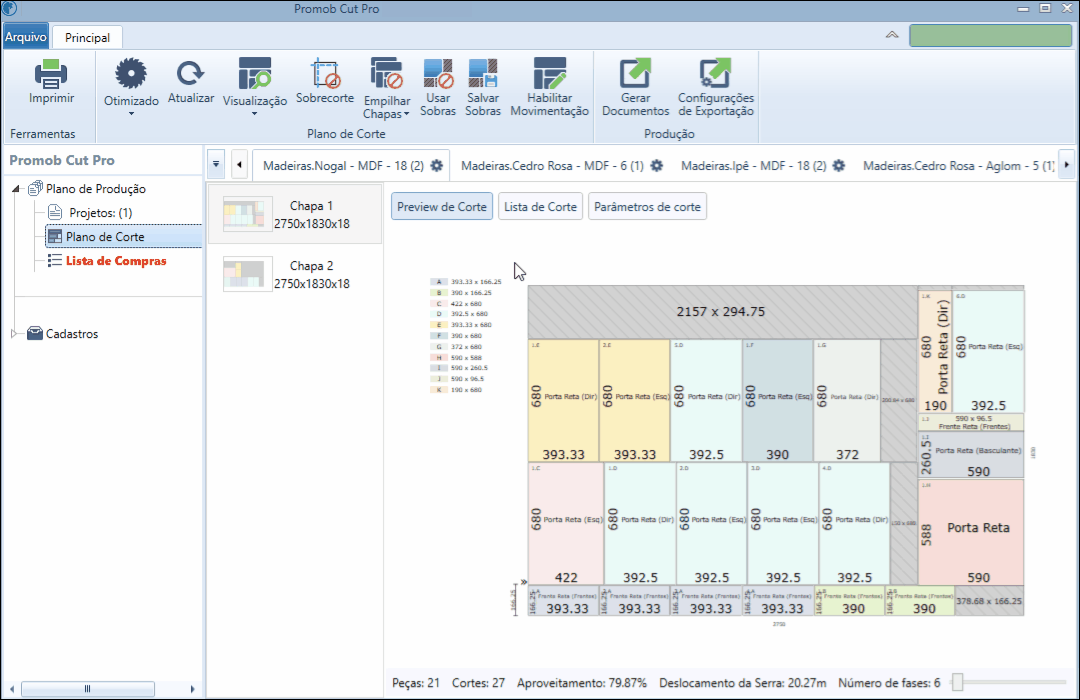Select Projetos: (1) in the tree

pos(101,213)
